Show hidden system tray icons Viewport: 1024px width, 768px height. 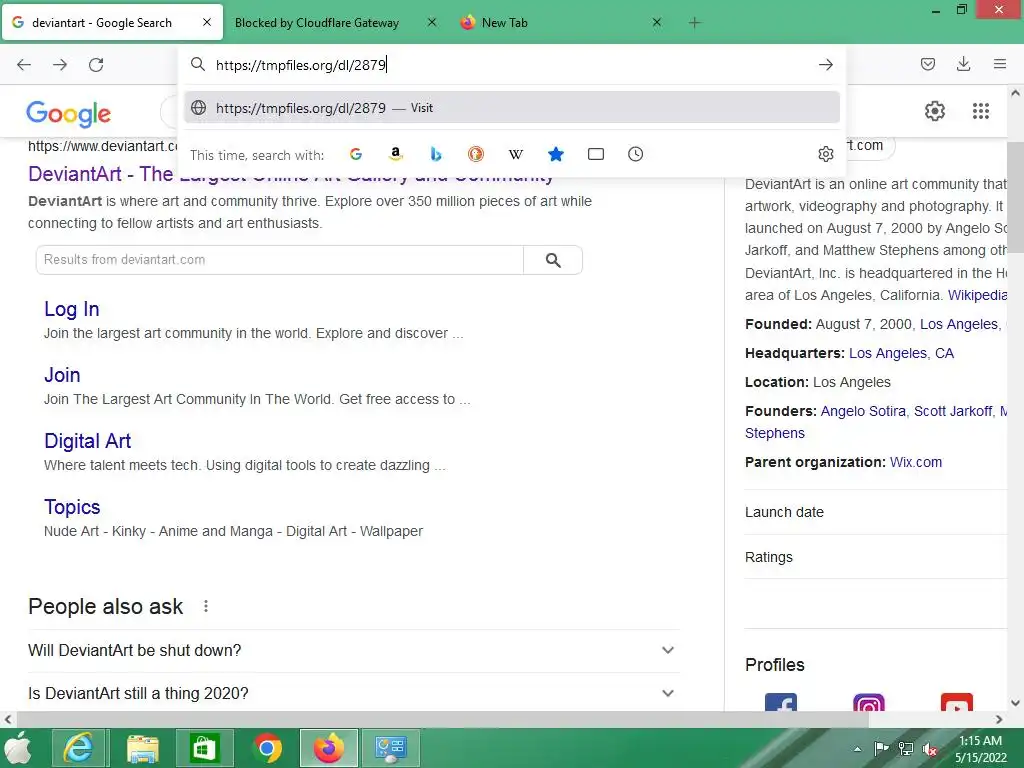pyautogui.click(x=857, y=749)
